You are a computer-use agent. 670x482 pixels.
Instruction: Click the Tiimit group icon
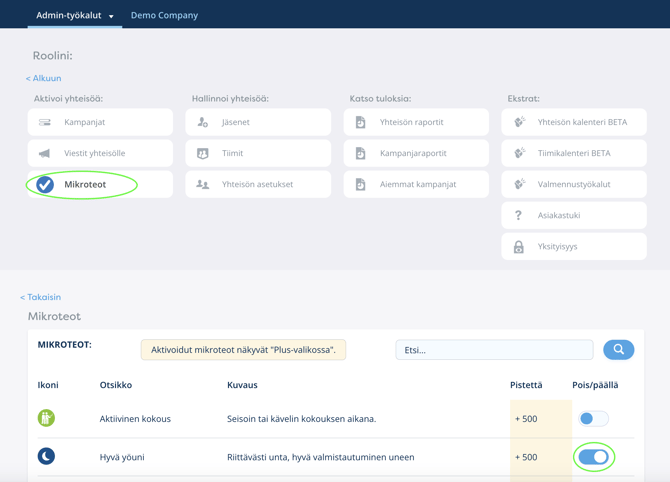point(203,153)
